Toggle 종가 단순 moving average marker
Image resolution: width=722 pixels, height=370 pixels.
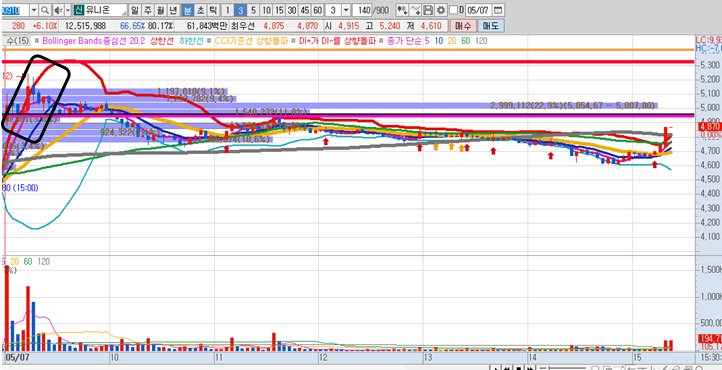click(382, 41)
